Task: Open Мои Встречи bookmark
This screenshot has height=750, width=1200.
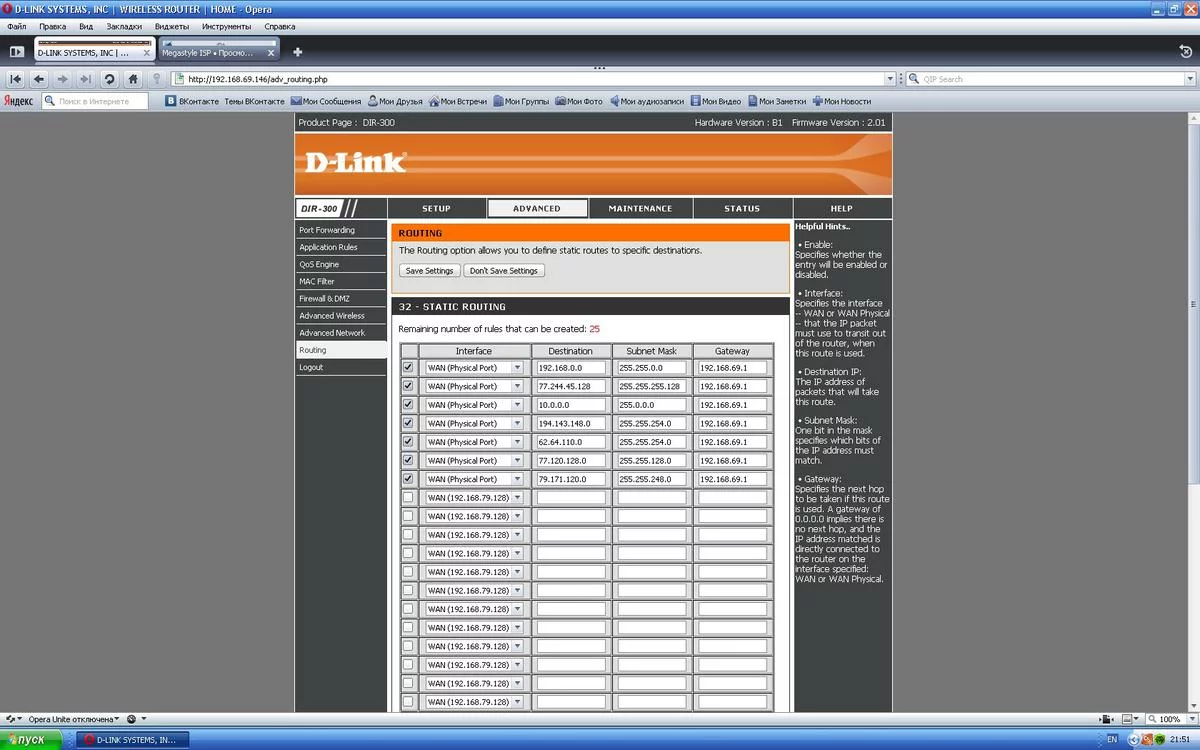Action: pyautogui.click(x=457, y=101)
